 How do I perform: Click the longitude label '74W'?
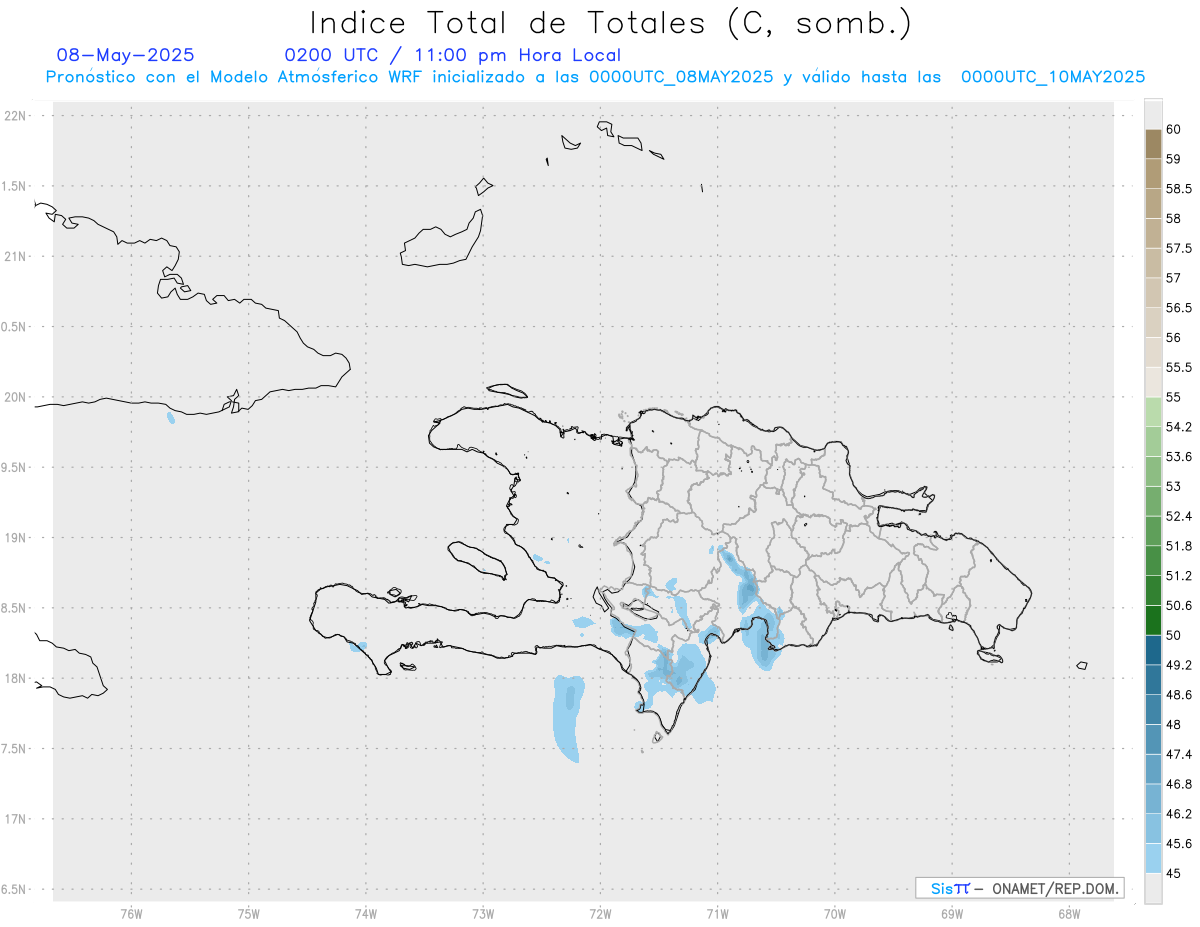[x=366, y=913]
